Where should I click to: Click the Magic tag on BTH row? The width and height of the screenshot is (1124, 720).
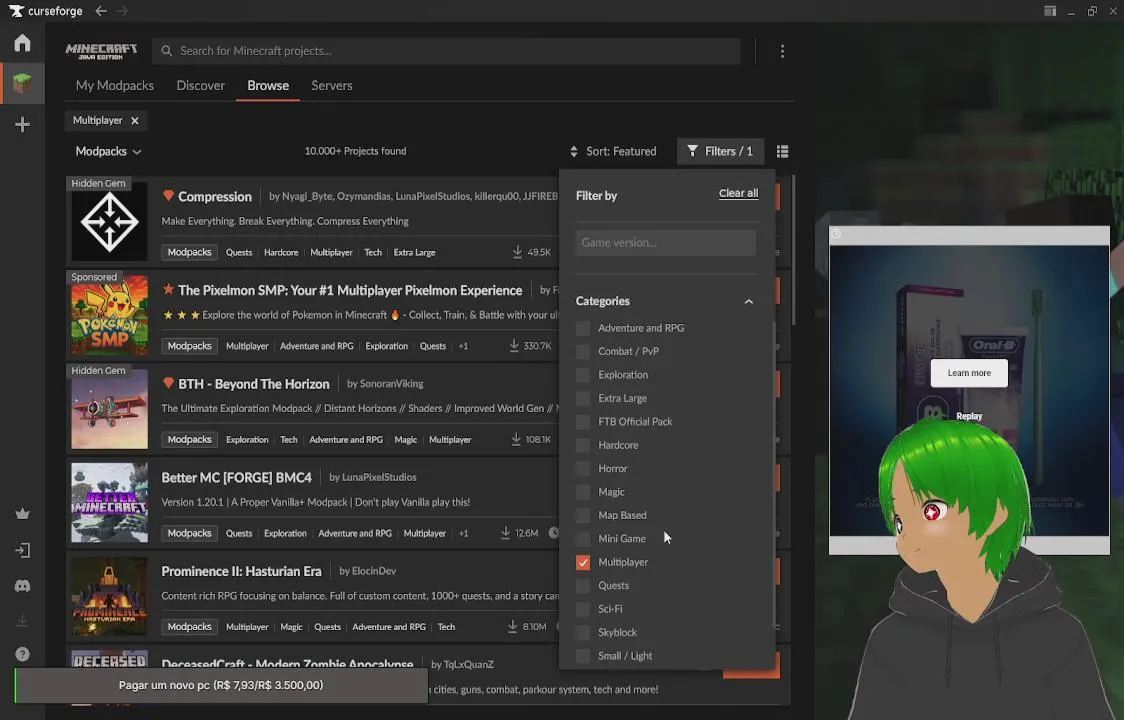click(405, 440)
